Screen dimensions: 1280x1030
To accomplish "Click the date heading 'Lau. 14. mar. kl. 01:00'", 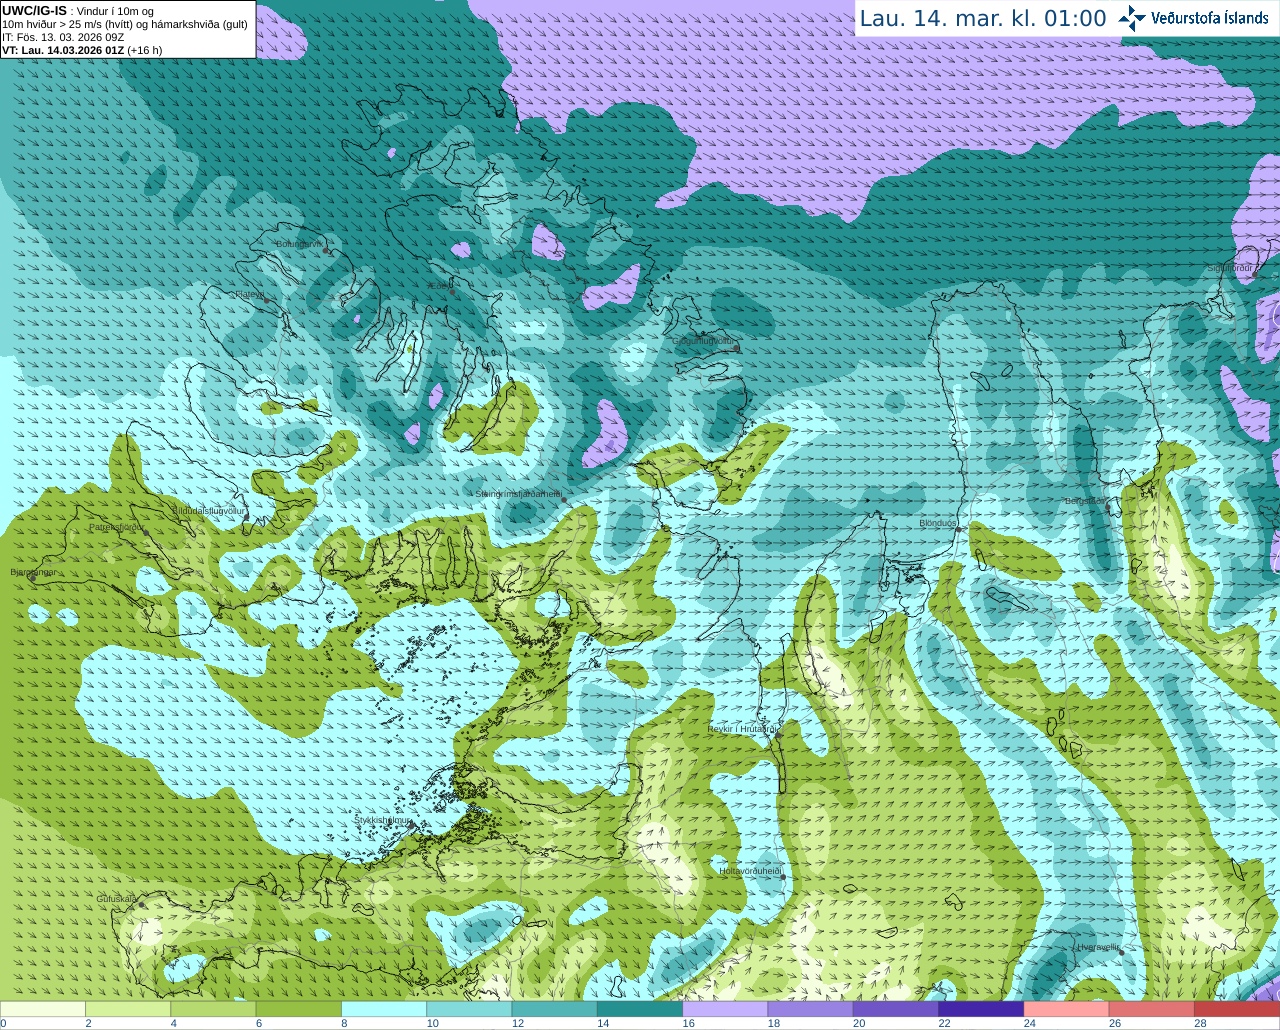I will point(983,19).
